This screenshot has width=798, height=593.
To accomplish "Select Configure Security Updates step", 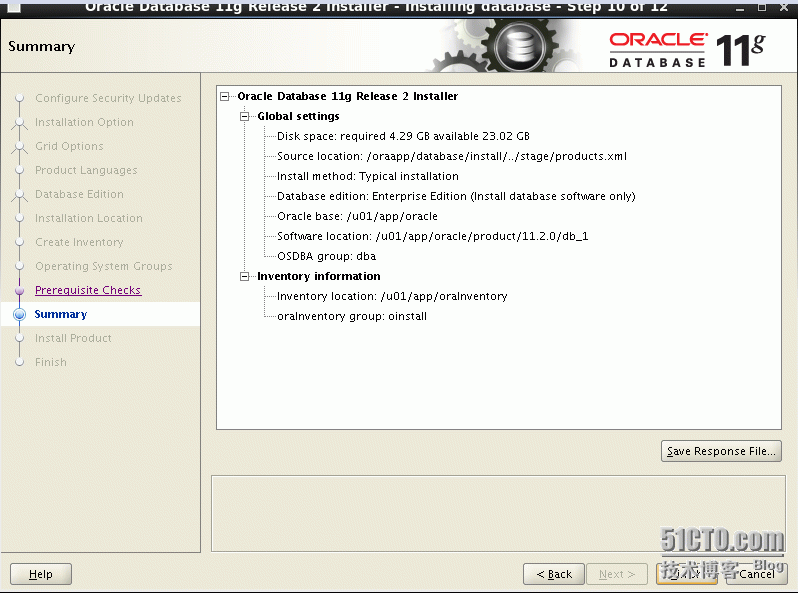I will click(108, 98).
